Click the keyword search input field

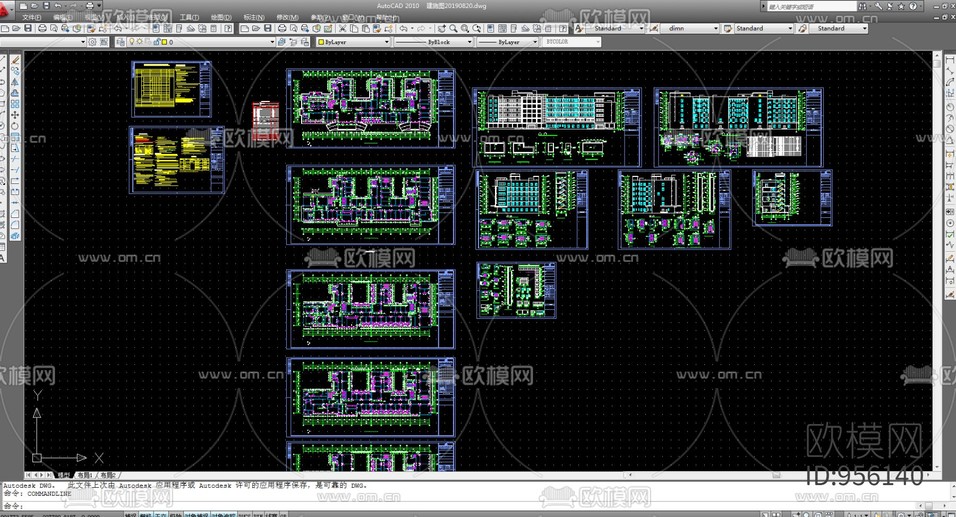coord(812,6)
